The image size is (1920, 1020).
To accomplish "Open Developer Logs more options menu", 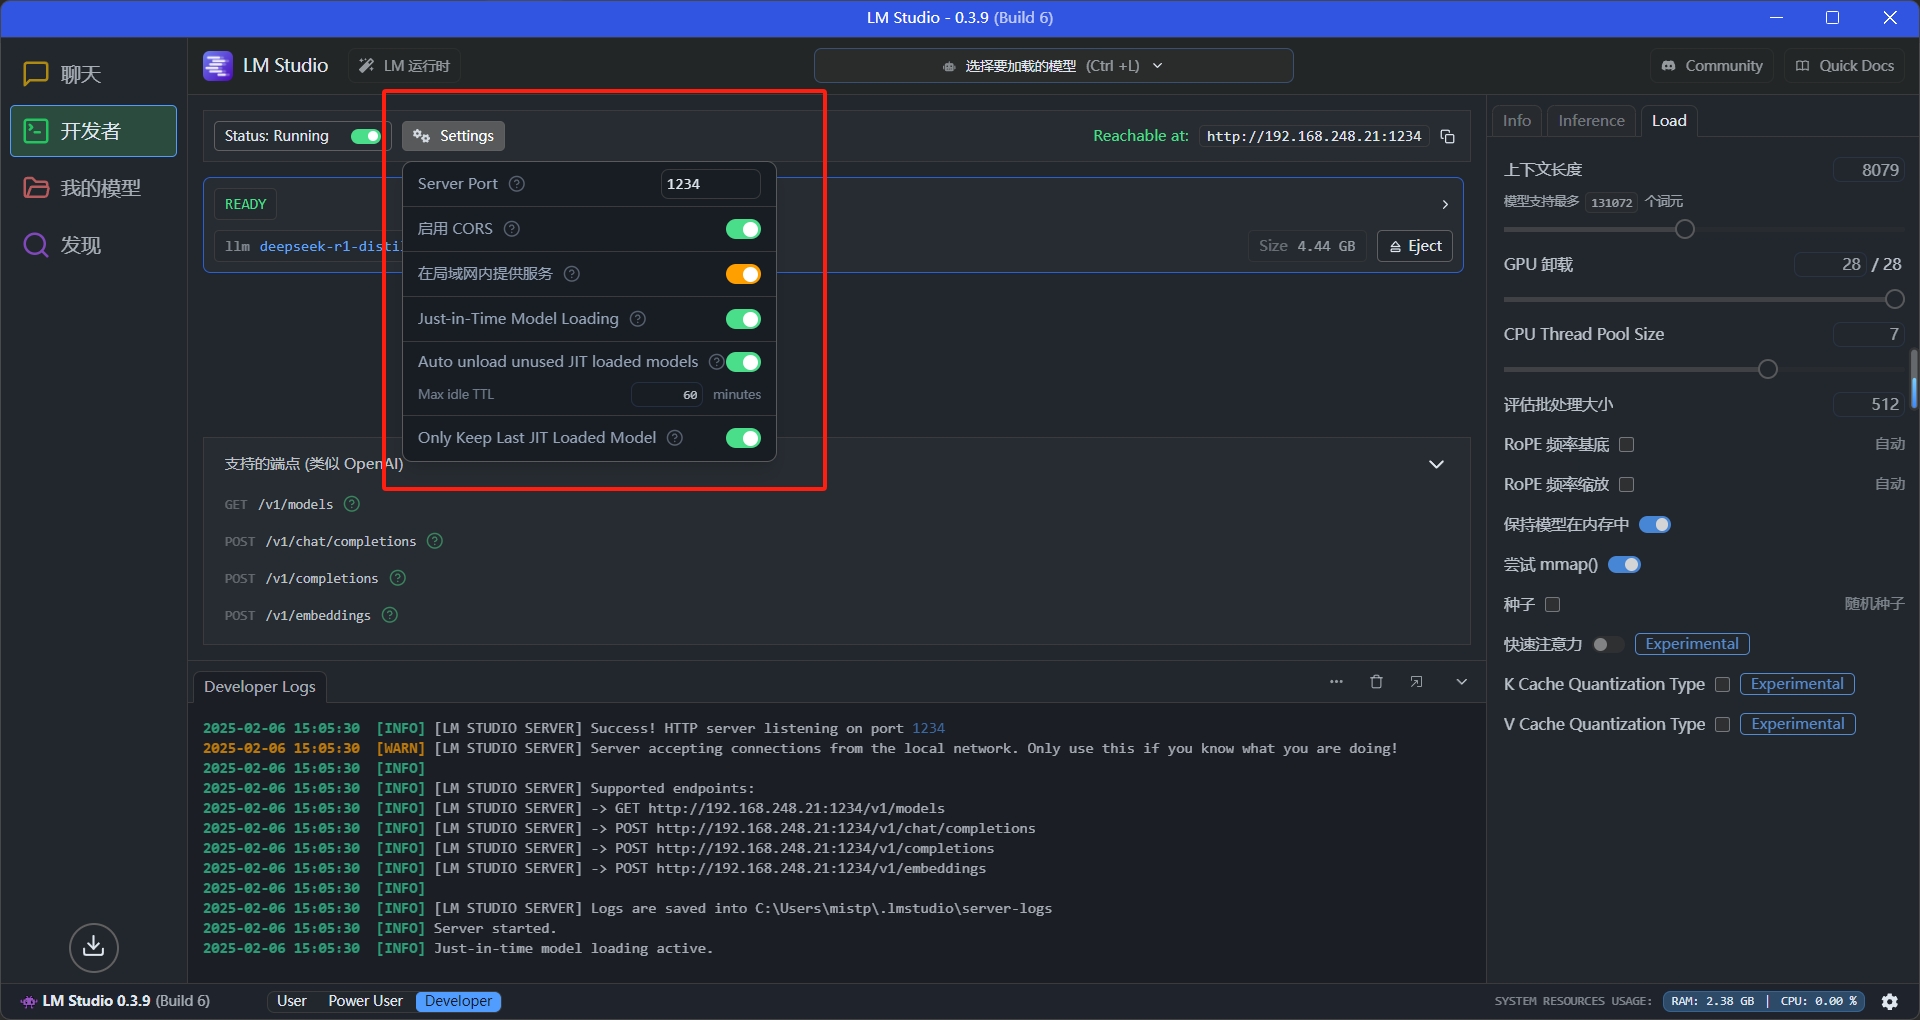I will tap(1336, 682).
